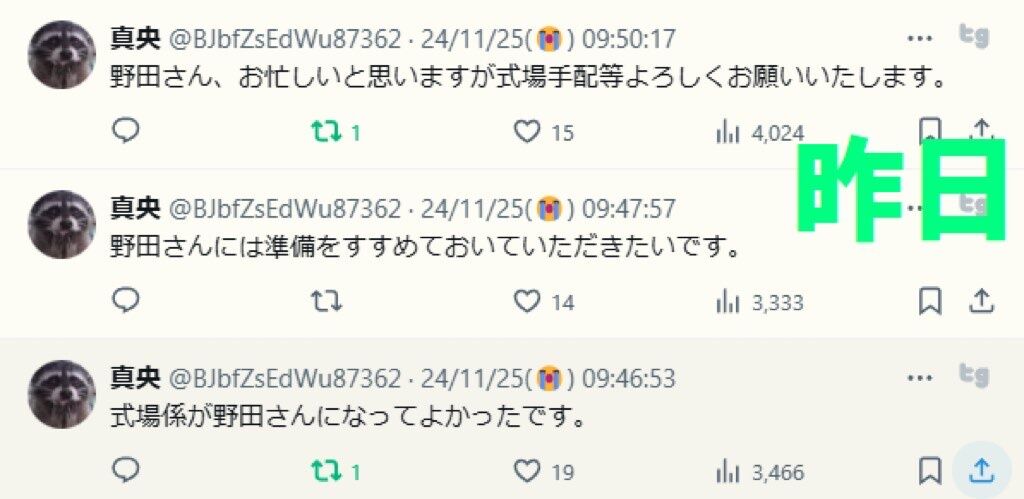Image resolution: width=1024 pixels, height=499 pixels.
Task: Reply to the 09:50:17 tweet
Action: pos(125,131)
